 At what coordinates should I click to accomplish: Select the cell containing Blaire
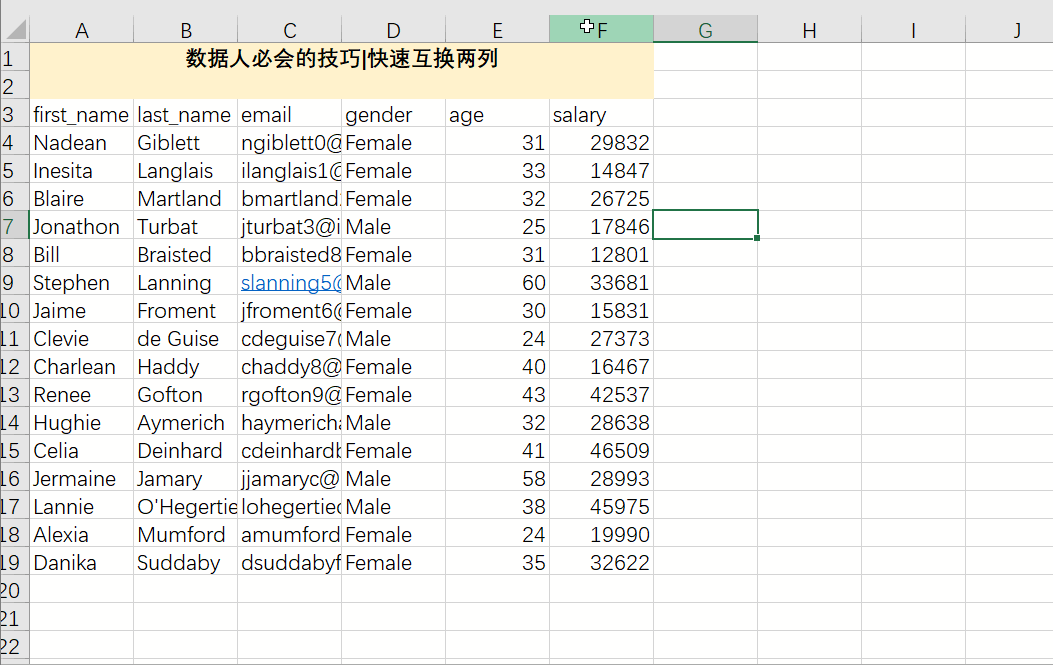point(81,198)
